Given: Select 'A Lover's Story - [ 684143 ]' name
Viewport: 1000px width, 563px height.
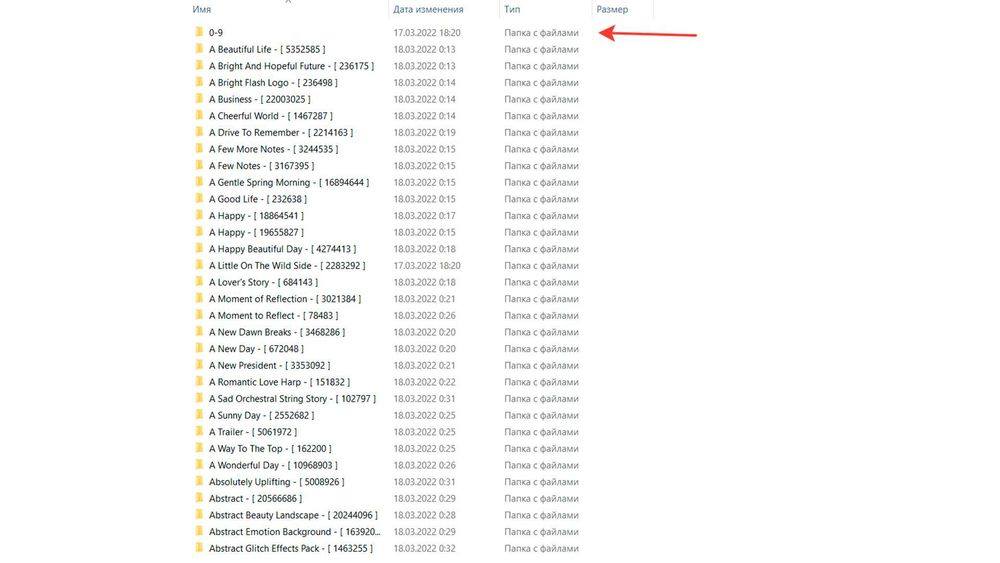Looking at the screenshot, I should point(263,282).
